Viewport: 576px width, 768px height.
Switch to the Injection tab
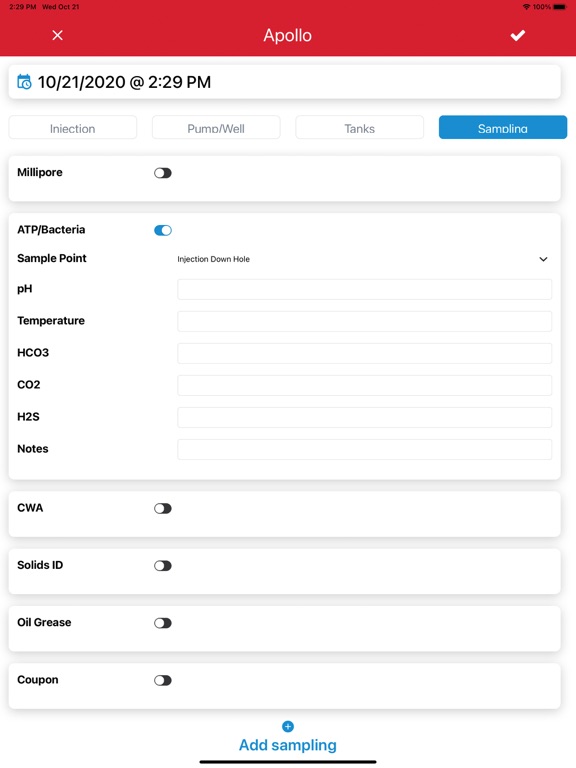pos(72,128)
